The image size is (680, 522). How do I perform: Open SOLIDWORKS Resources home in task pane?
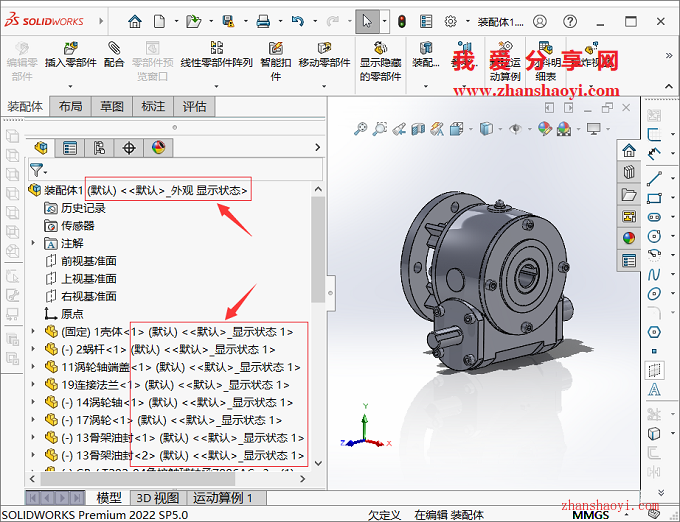629,150
